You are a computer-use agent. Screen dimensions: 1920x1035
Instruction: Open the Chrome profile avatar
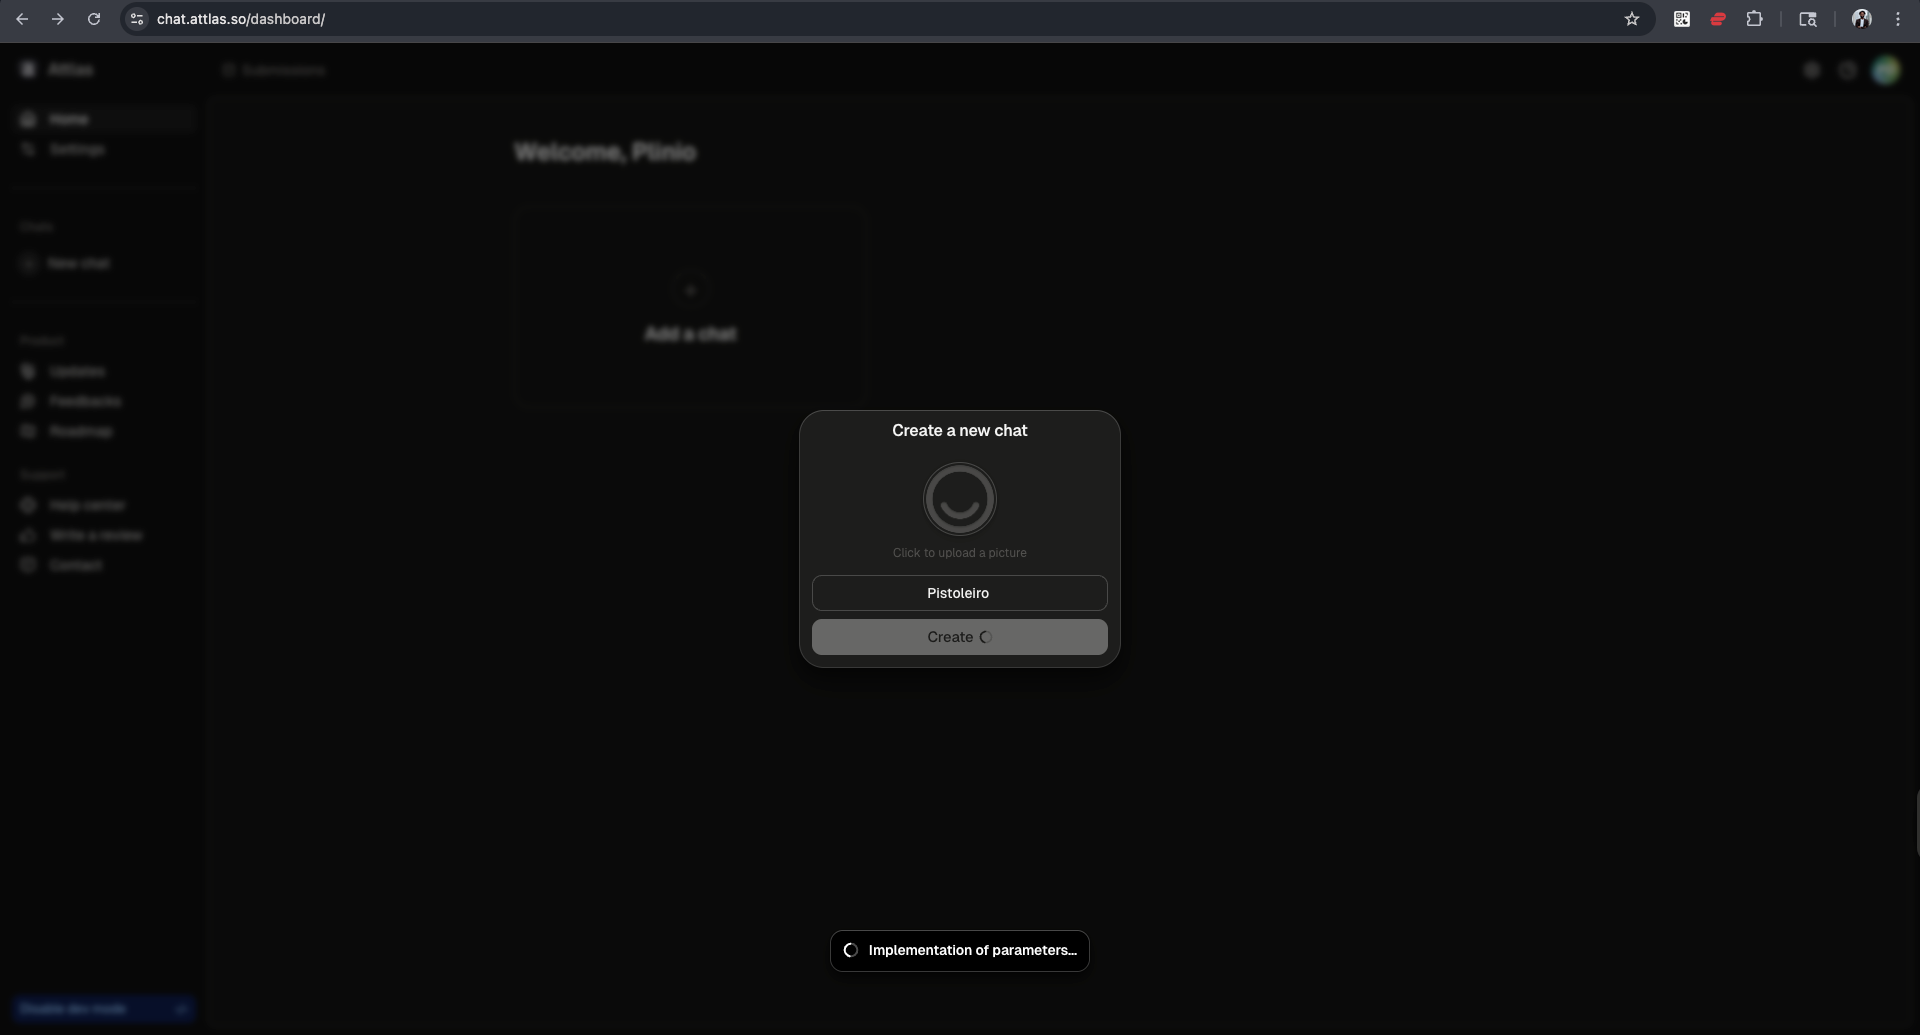tap(1861, 19)
